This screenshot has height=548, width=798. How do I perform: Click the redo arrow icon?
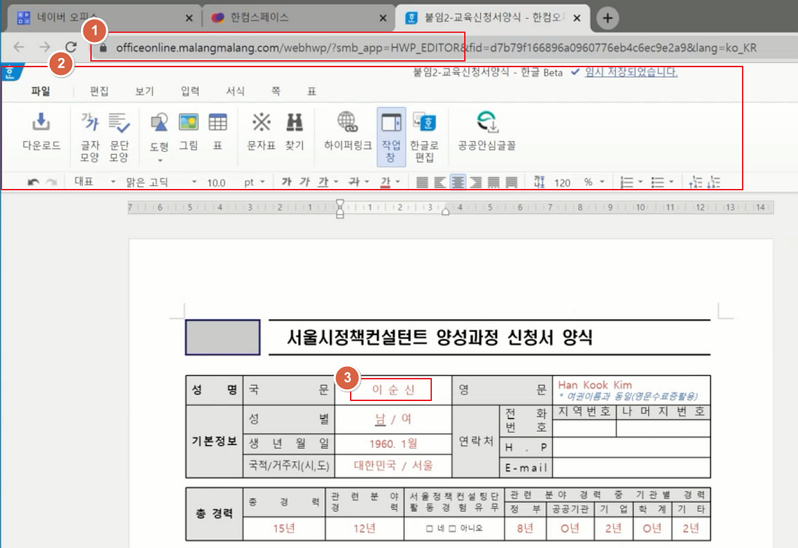pos(51,182)
